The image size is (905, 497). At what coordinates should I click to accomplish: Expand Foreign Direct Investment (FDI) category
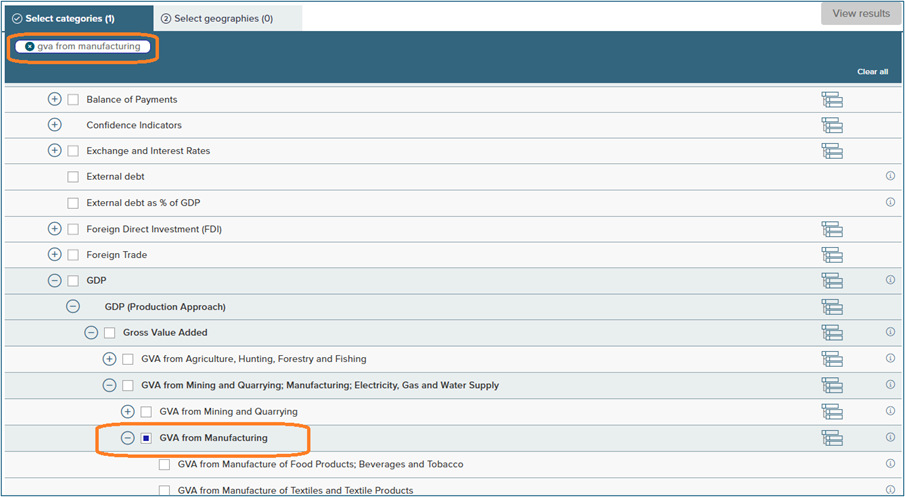[x=54, y=229]
